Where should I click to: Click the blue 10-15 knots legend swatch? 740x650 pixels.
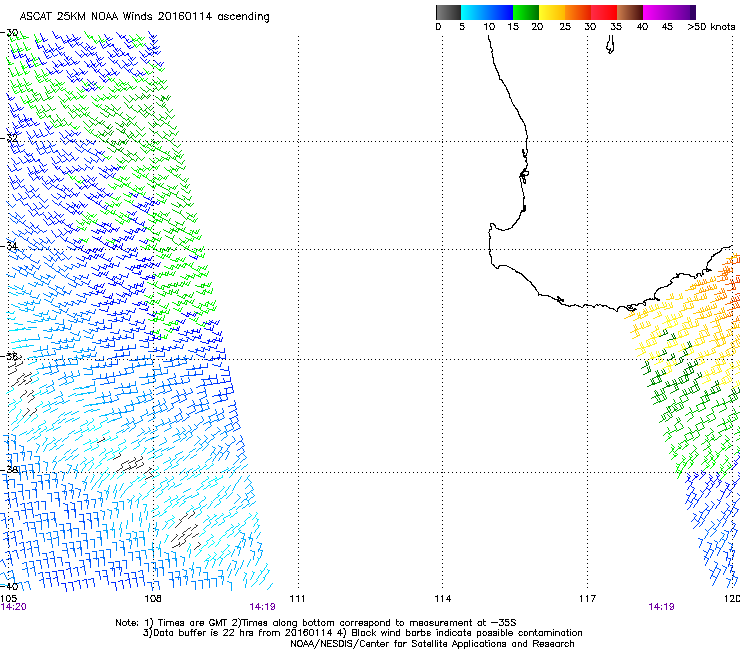[500, 12]
